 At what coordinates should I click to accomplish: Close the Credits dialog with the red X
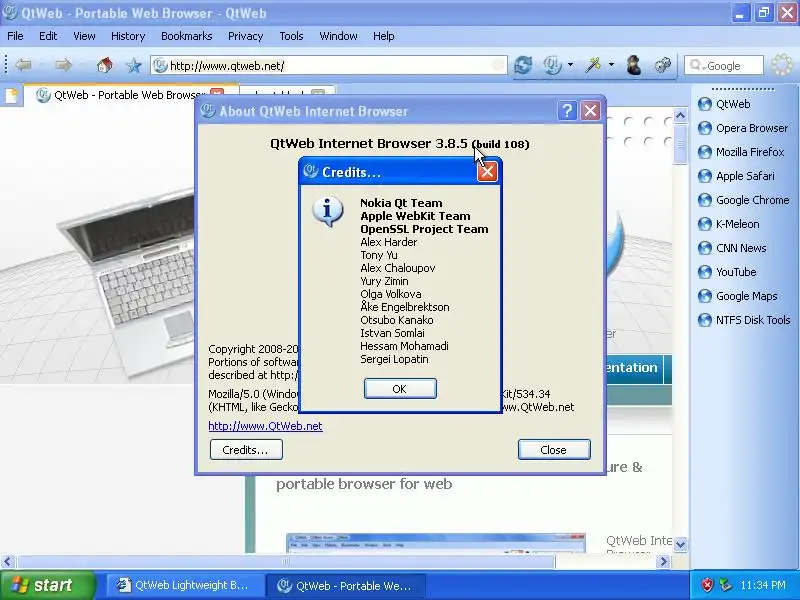coord(487,171)
